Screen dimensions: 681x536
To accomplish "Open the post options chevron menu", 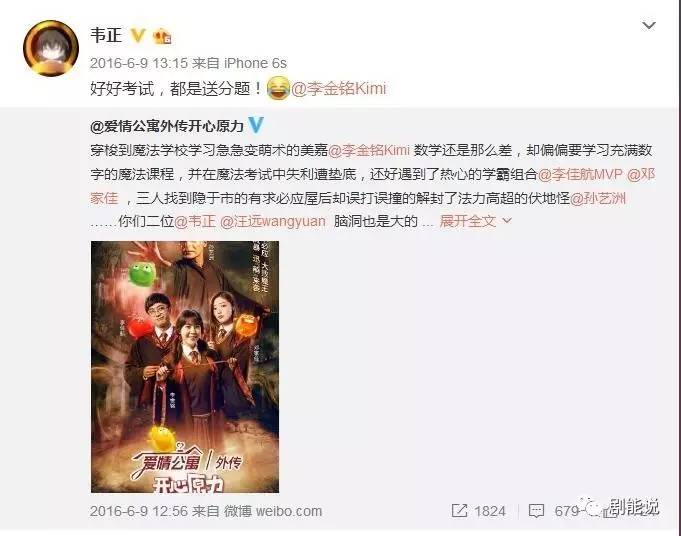I will pos(648,25).
